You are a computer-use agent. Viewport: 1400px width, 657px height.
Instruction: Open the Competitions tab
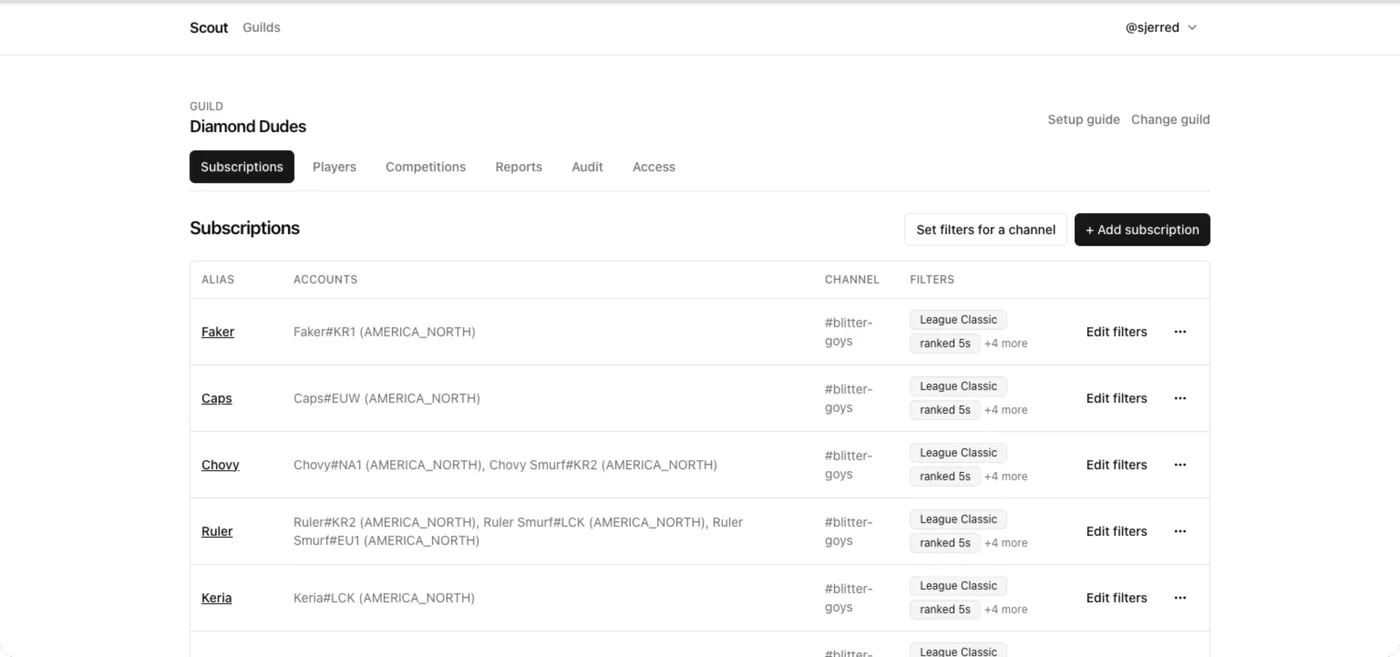pyautogui.click(x=426, y=167)
